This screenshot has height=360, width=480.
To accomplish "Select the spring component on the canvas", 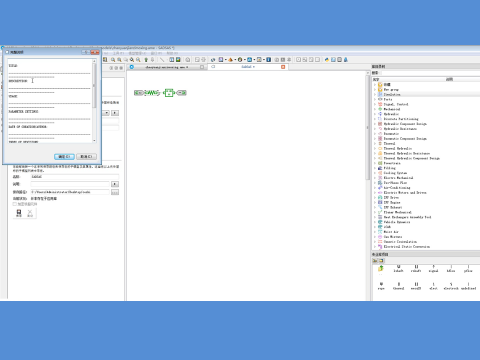I will click(151, 93).
